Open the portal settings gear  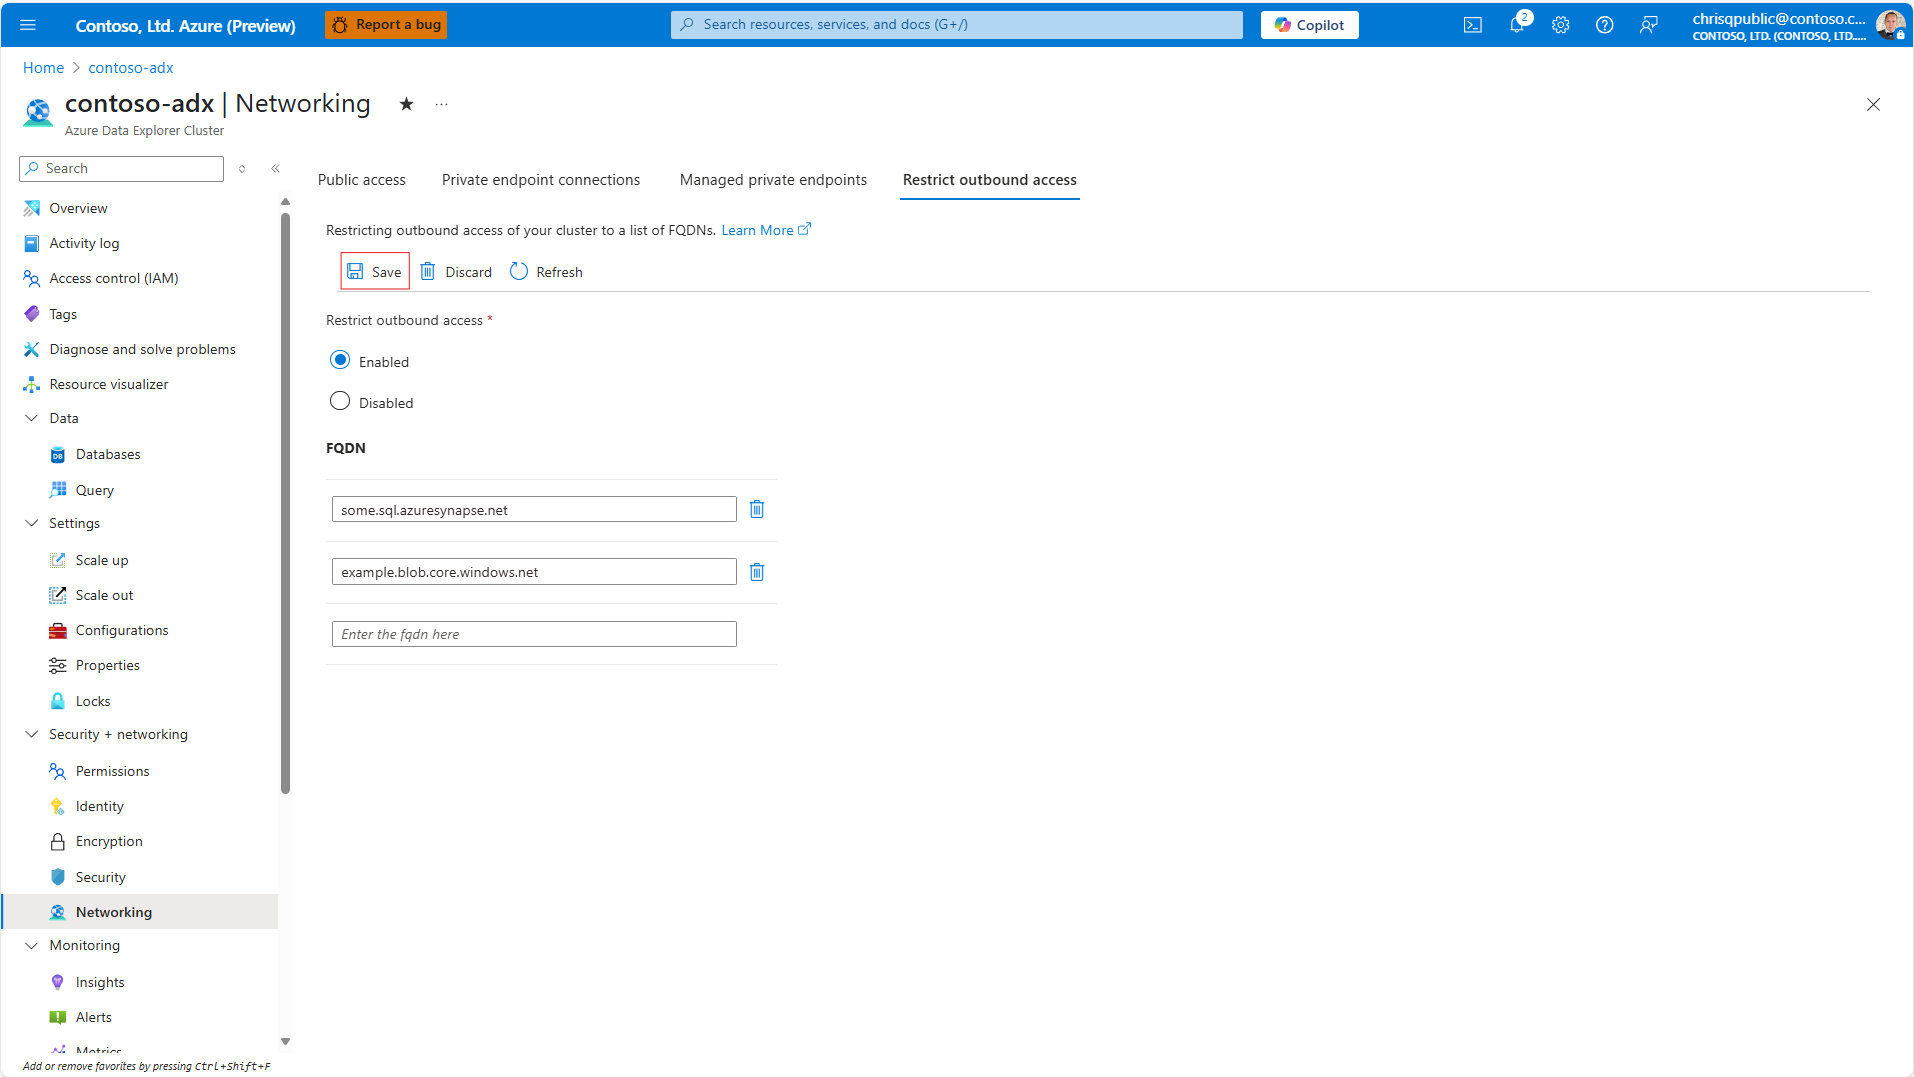tap(1561, 24)
